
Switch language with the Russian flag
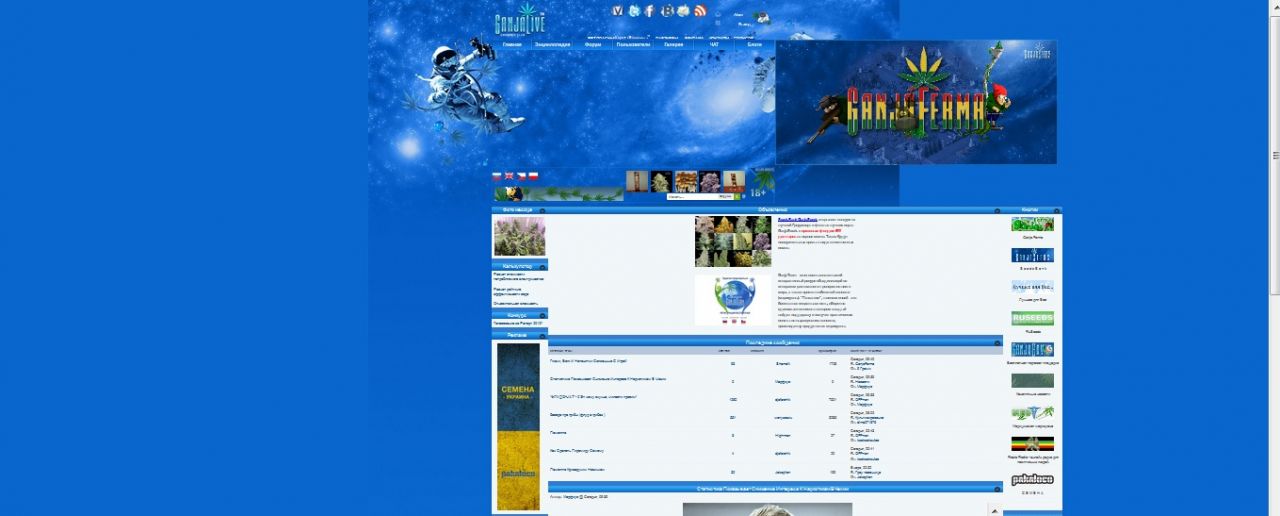pyautogui.click(x=497, y=176)
